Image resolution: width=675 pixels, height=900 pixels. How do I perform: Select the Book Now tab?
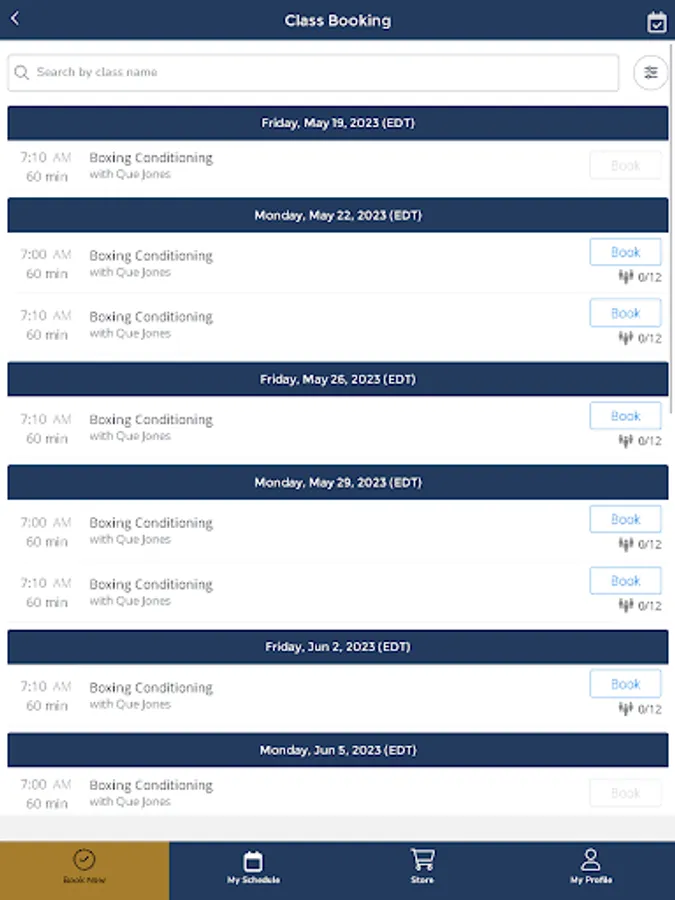tap(84, 867)
